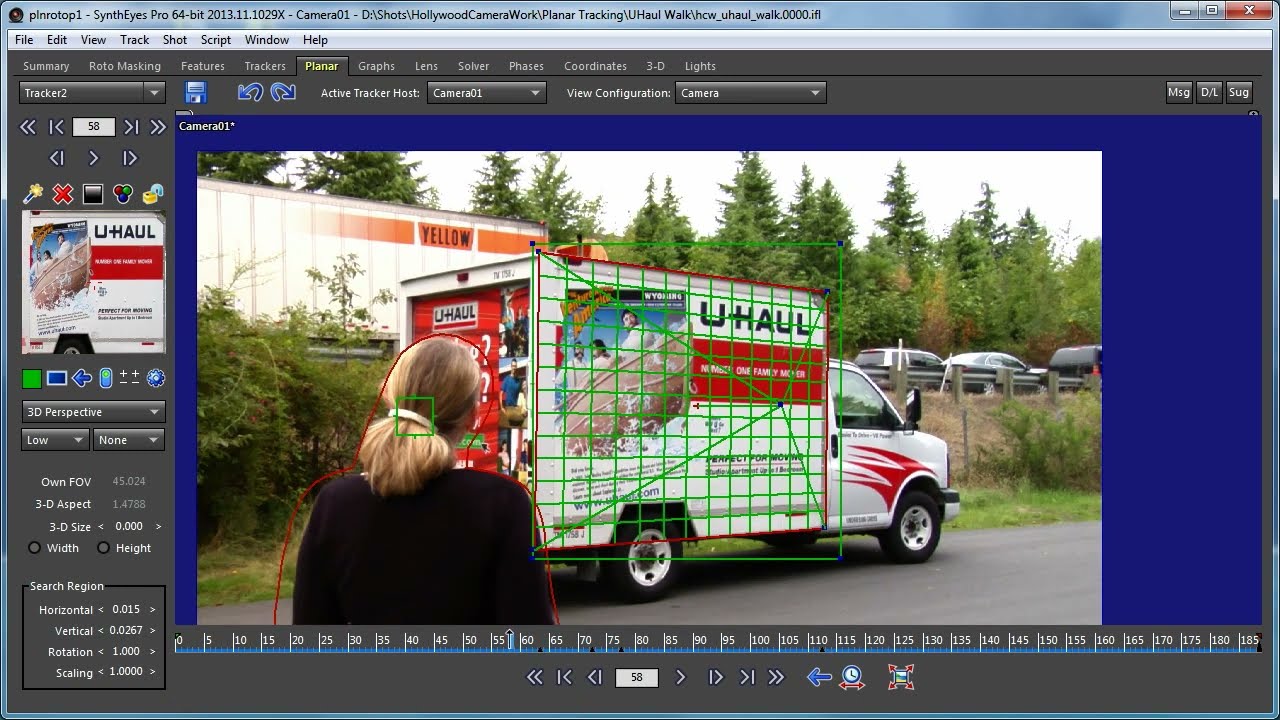Click the magic wand tool icon
1280x720 pixels.
(x=33, y=194)
